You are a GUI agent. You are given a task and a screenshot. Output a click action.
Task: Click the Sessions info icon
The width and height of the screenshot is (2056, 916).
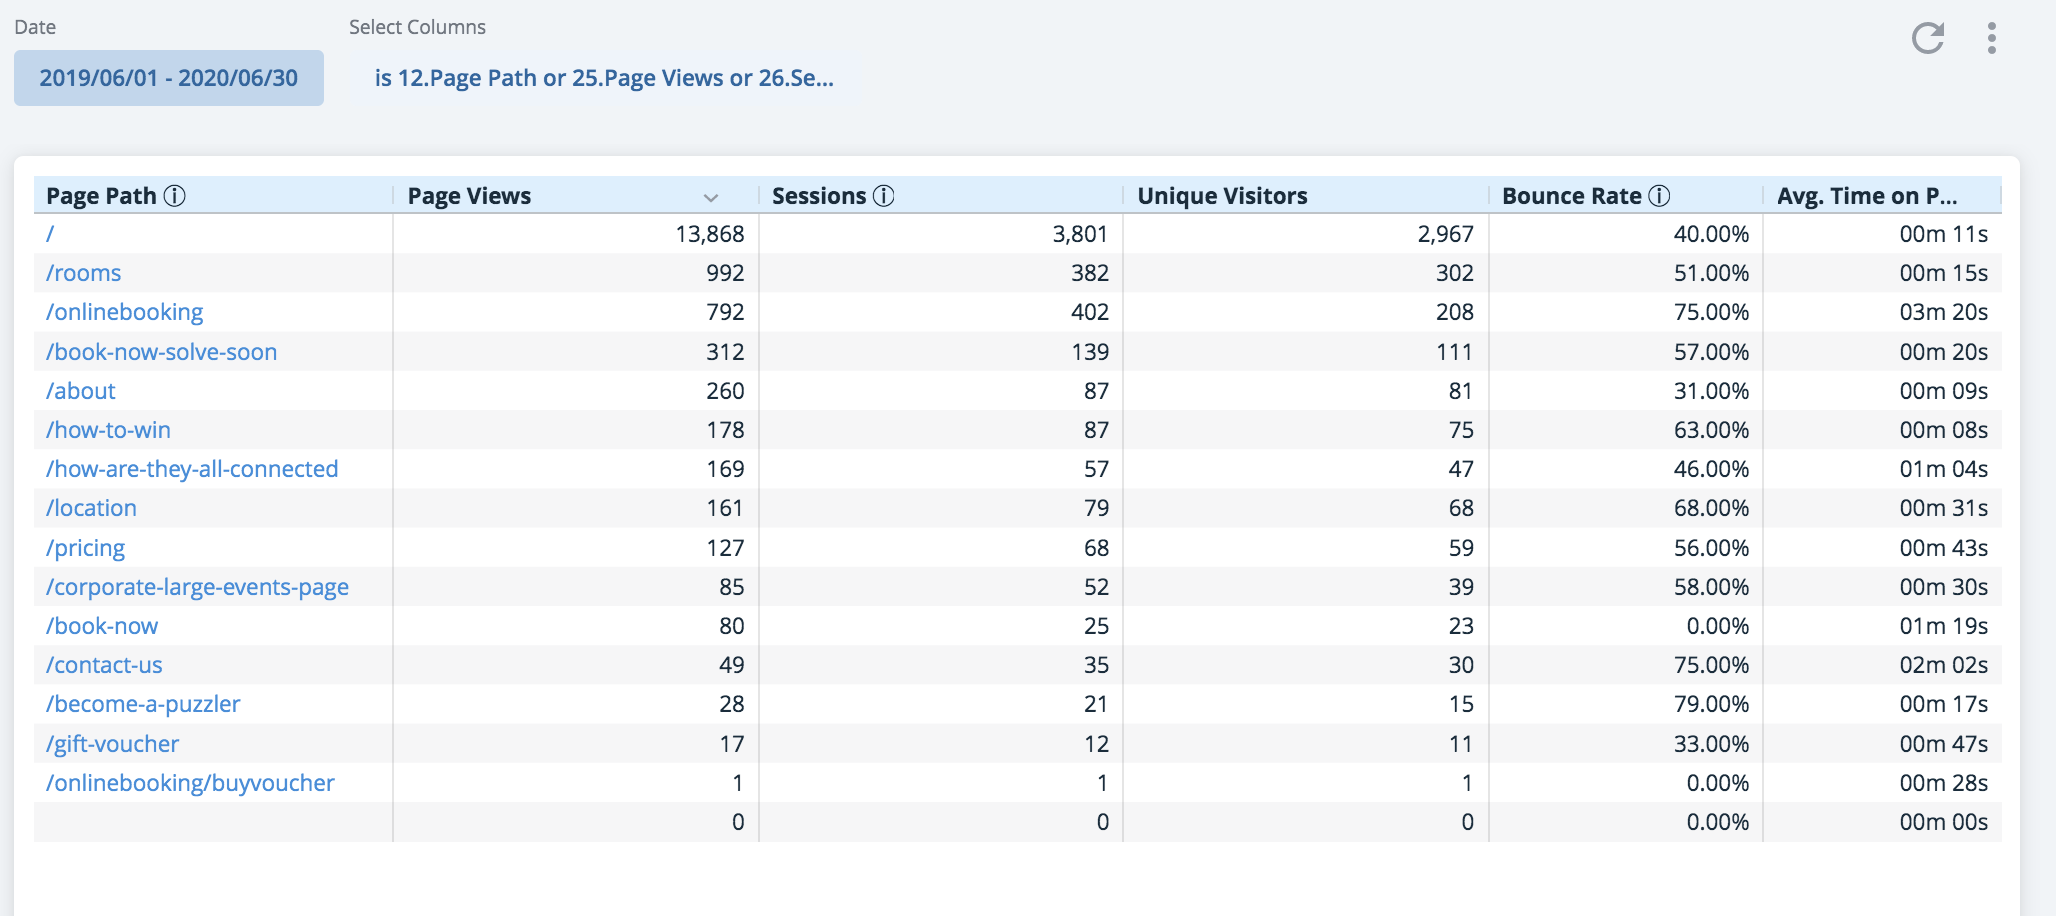coord(884,196)
